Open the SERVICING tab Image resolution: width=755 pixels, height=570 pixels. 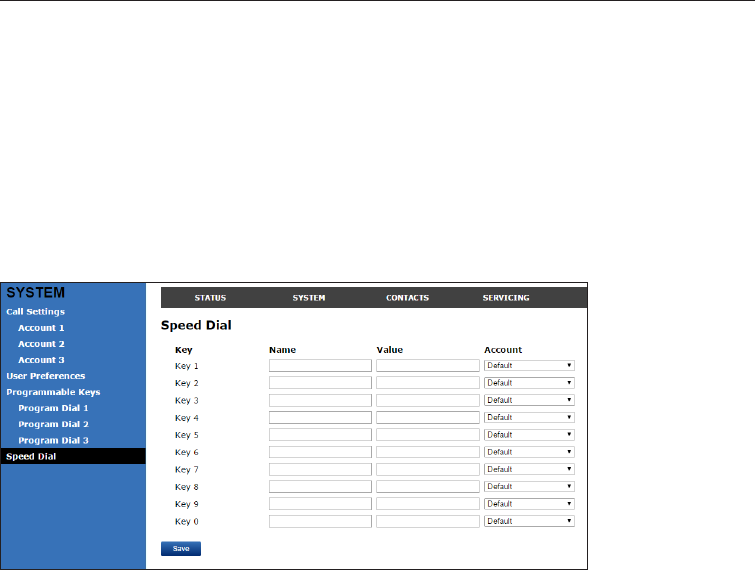pos(506,298)
